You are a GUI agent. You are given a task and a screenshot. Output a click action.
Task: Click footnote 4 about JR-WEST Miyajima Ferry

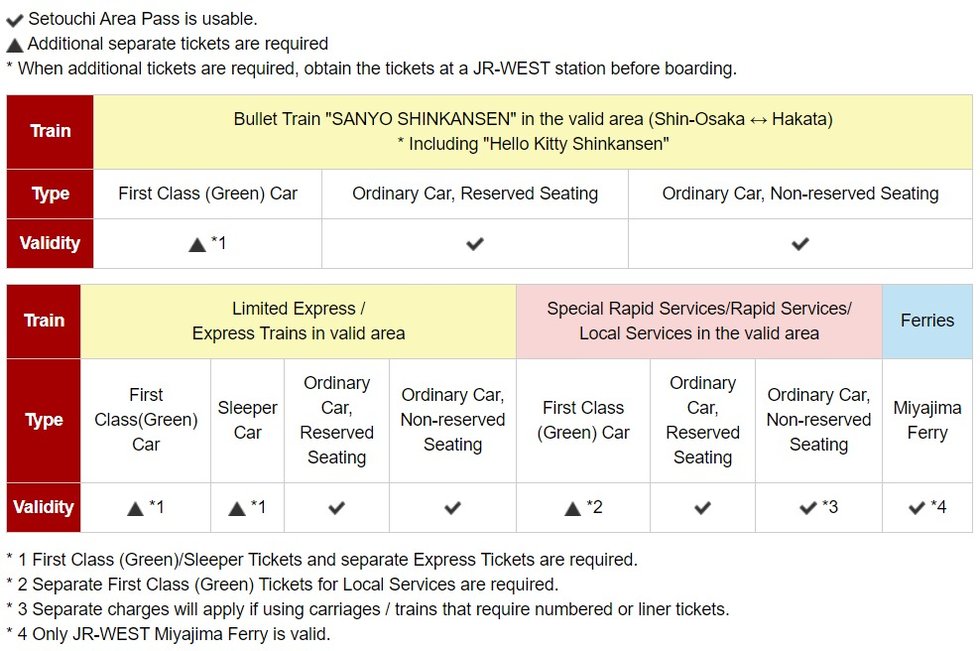(168, 634)
